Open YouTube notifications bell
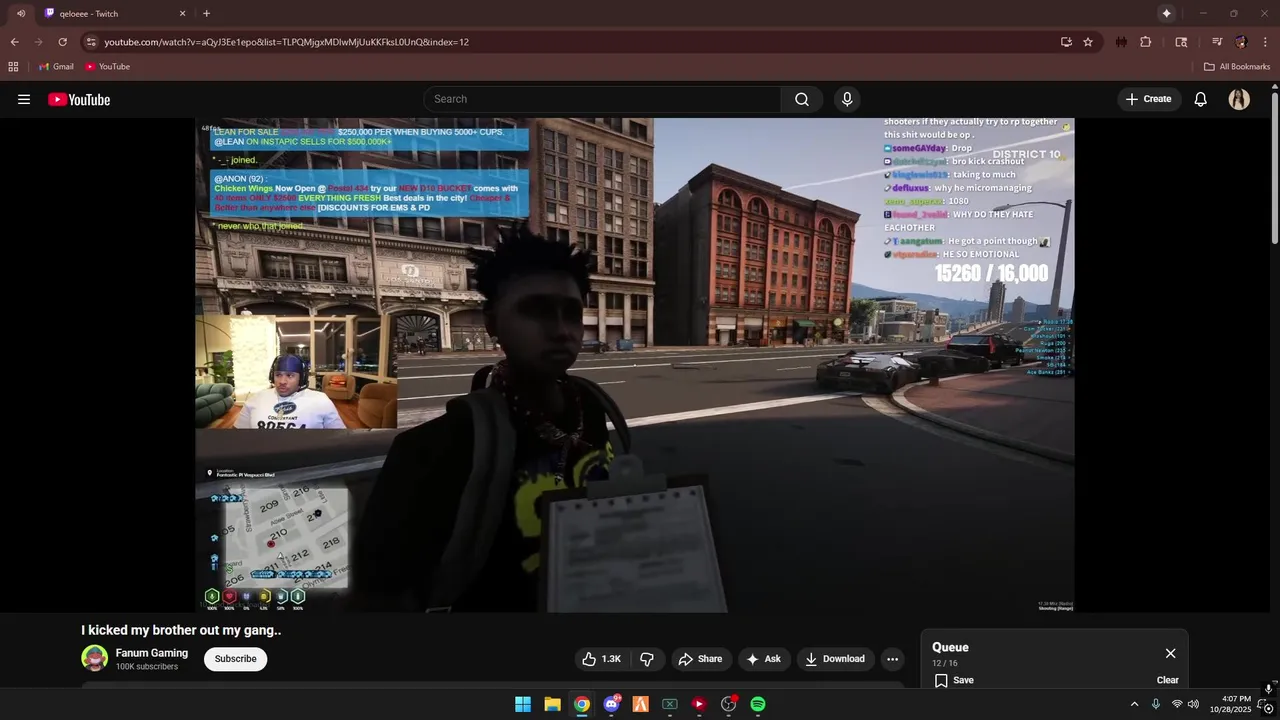Screen dimensions: 1280x720 (1201, 99)
